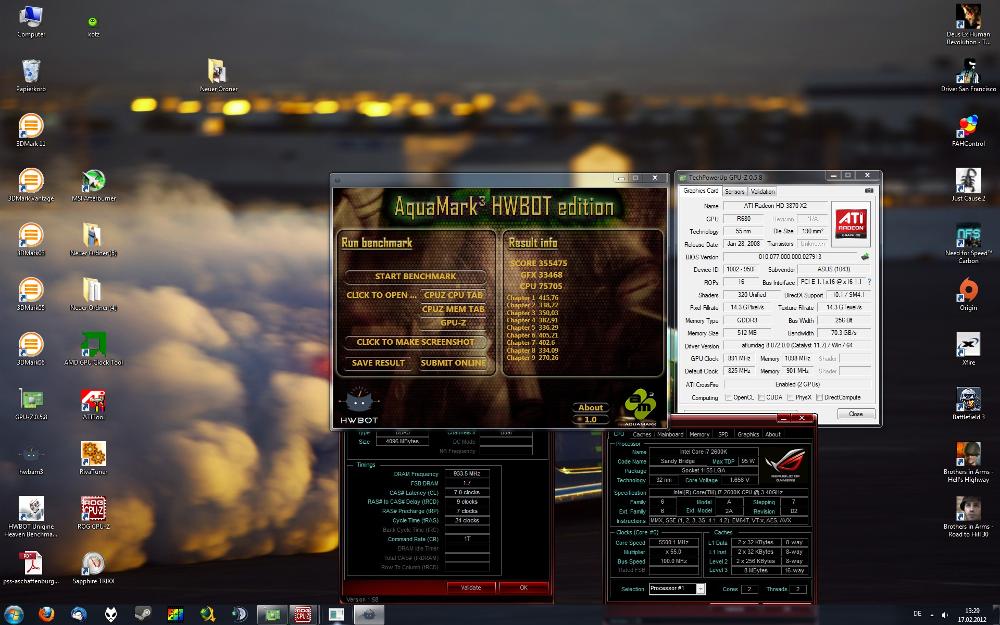The width and height of the screenshot is (1000, 625).
Task: Click START BENCHMARK in AquaMark
Action: tap(415, 276)
